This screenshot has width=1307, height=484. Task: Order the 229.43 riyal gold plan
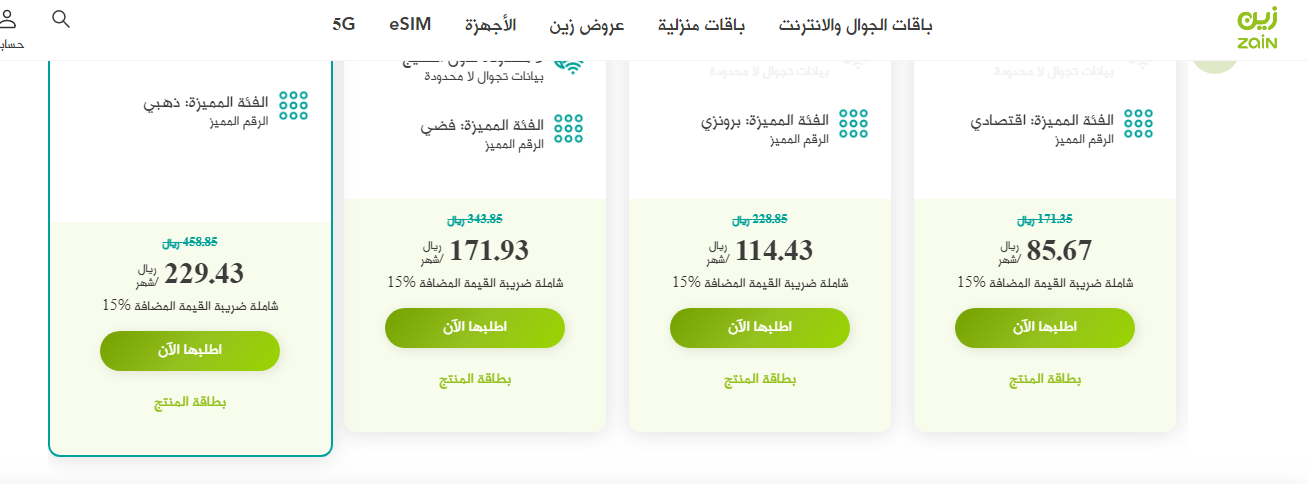pyautogui.click(x=189, y=351)
